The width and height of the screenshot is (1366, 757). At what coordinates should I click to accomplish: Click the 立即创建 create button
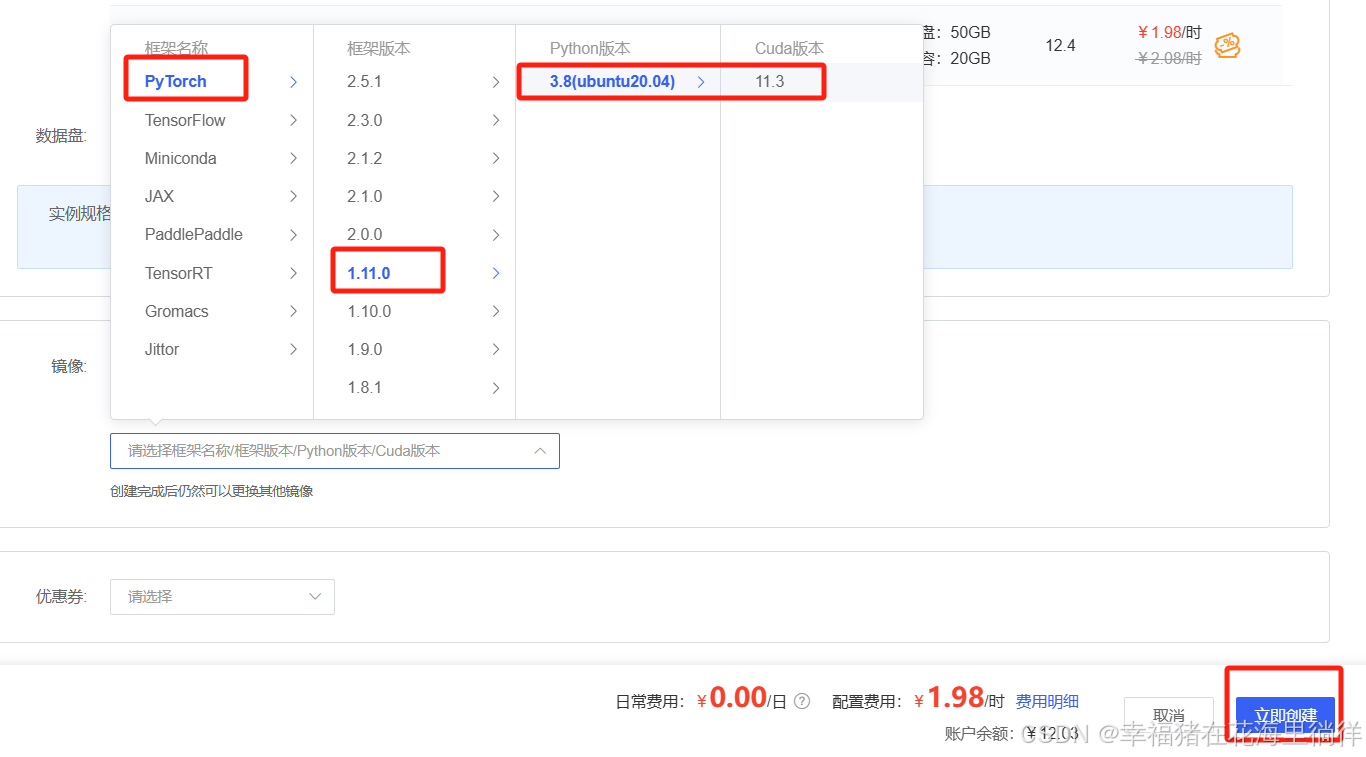pyautogui.click(x=1286, y=716)
